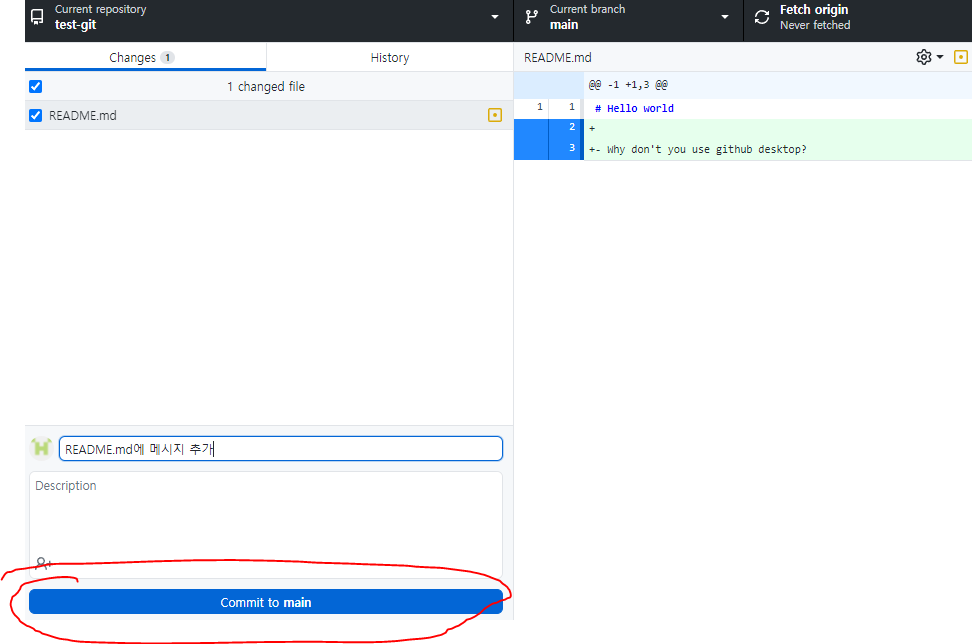Click the Fetch origin sync arrows icon
The width and height of the screenshot is (972, 644).
coord(762,17)
